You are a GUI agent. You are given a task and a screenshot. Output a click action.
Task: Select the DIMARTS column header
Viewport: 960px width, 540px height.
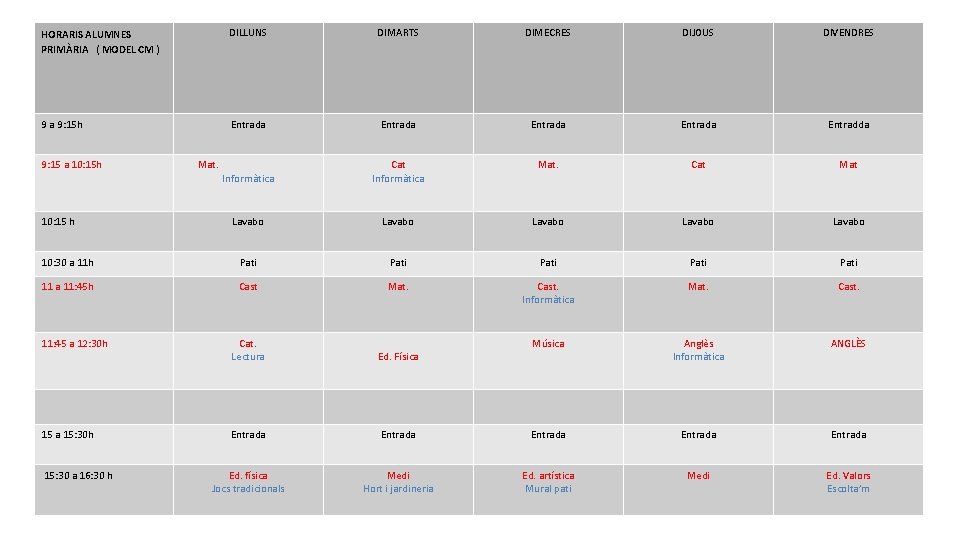tap(398, 33)
